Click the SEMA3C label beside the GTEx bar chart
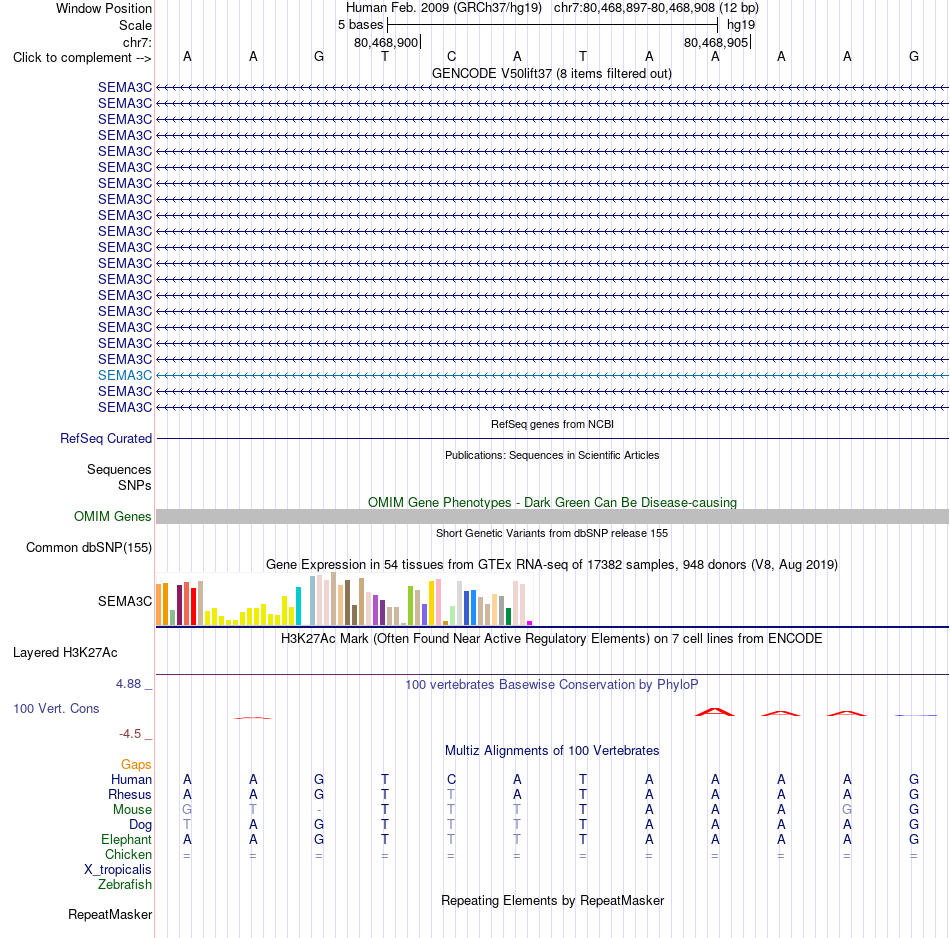 [x=125, y=602]
